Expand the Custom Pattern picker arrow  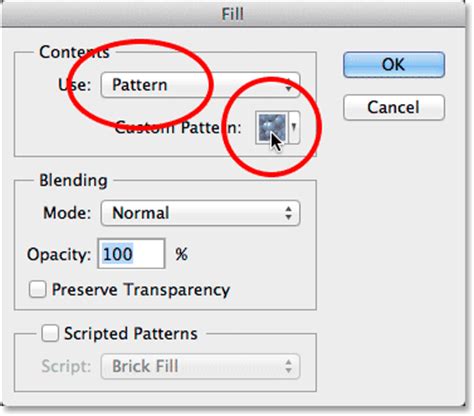(x=294, y=128)
